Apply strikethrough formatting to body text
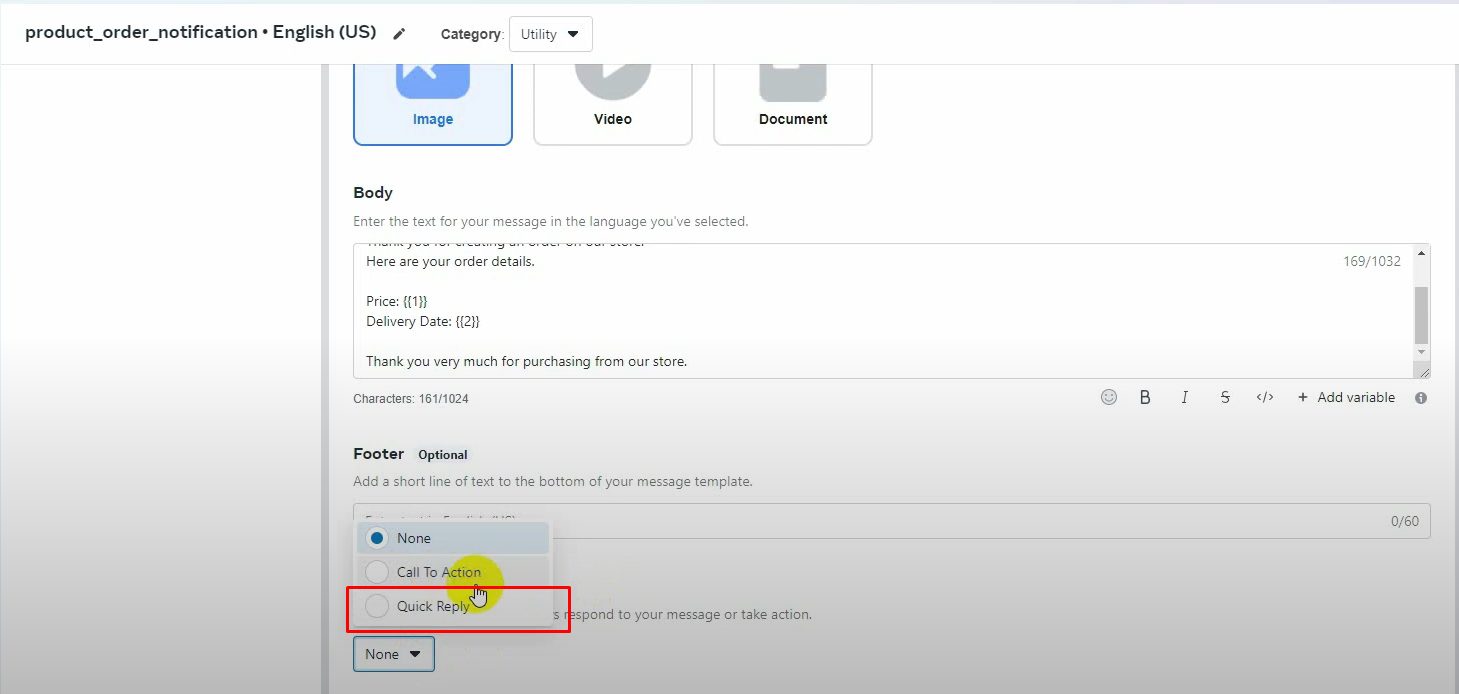This screenshot has height=694, width=1459. pyautogui.click(x=1225, y=397)
